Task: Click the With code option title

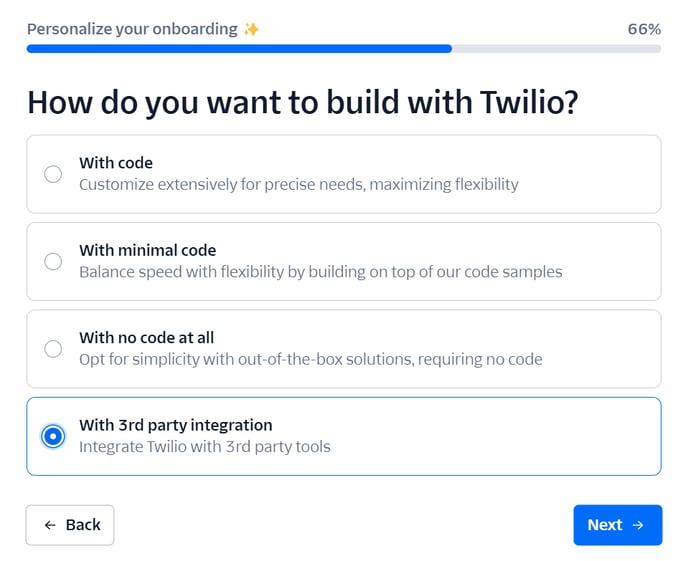Action: (x=116, y=163)
